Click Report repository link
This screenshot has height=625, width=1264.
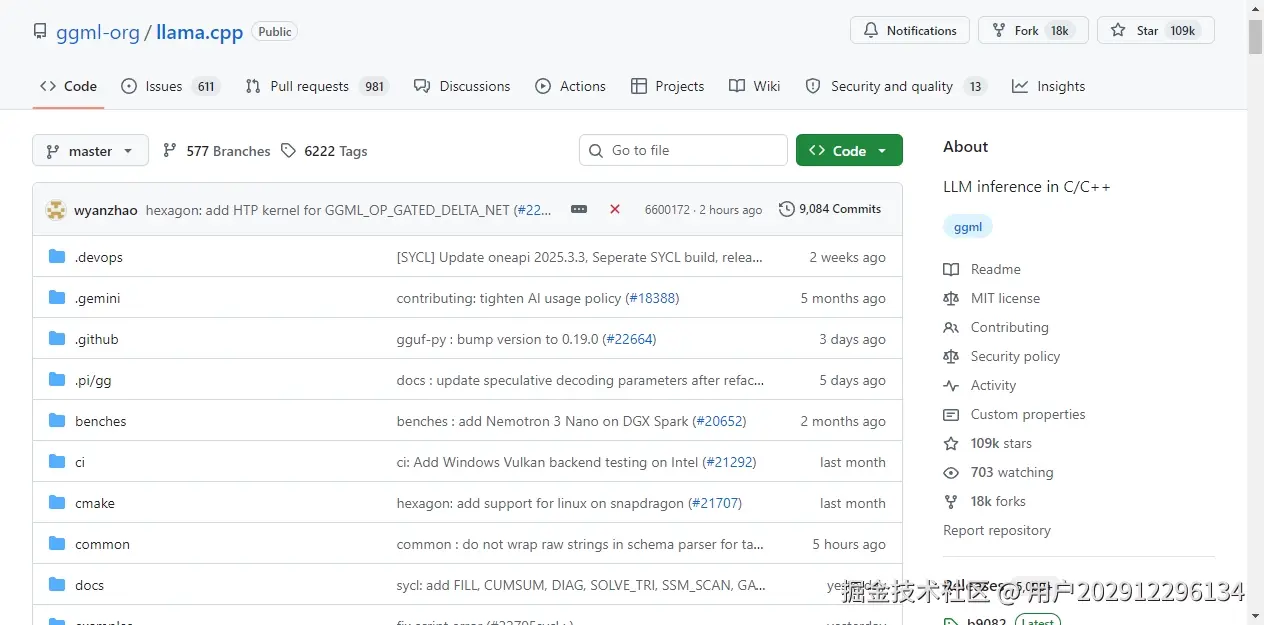pyautogui.click(x=997, y=530)
